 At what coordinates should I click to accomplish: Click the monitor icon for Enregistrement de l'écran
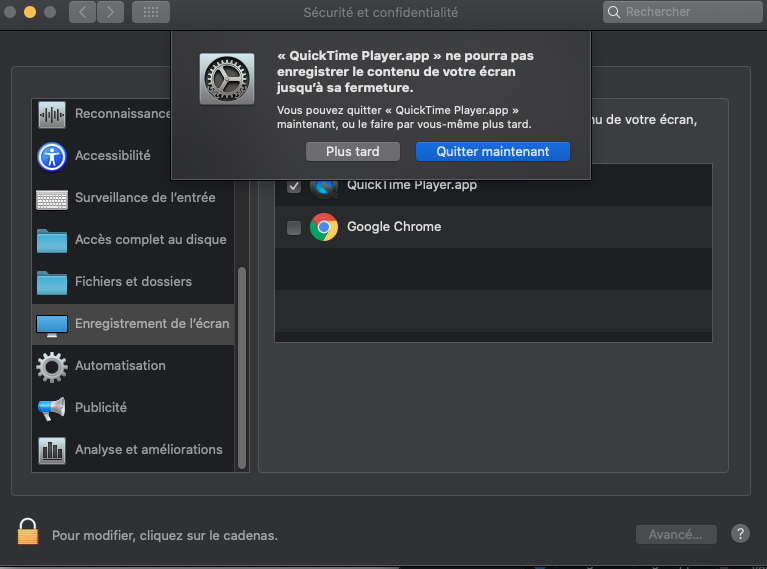(x=52, y=326)
